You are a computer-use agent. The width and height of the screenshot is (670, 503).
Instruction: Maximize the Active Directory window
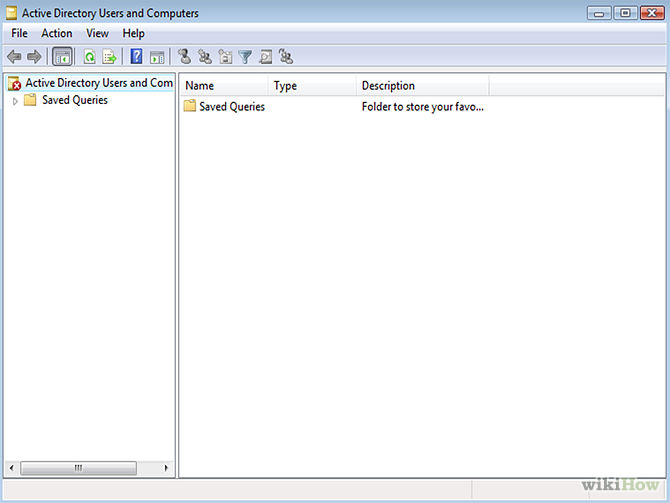tap(625, 13)
